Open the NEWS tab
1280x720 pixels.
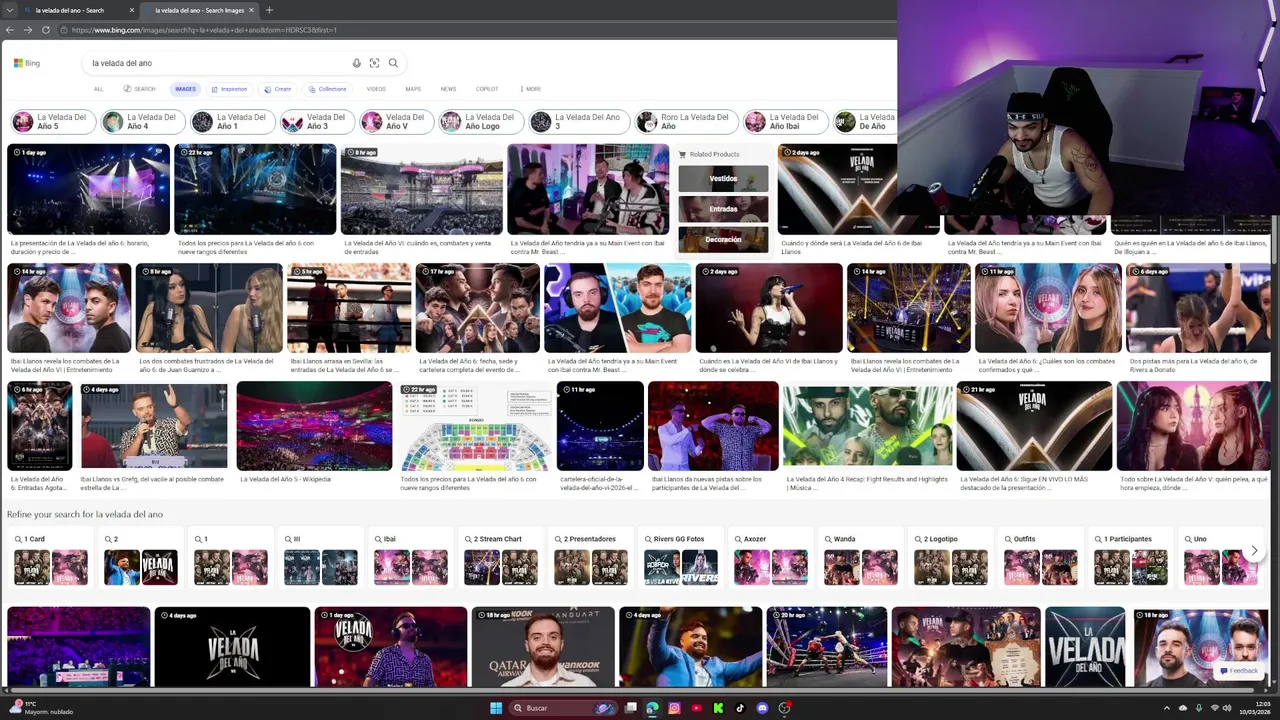448,89
